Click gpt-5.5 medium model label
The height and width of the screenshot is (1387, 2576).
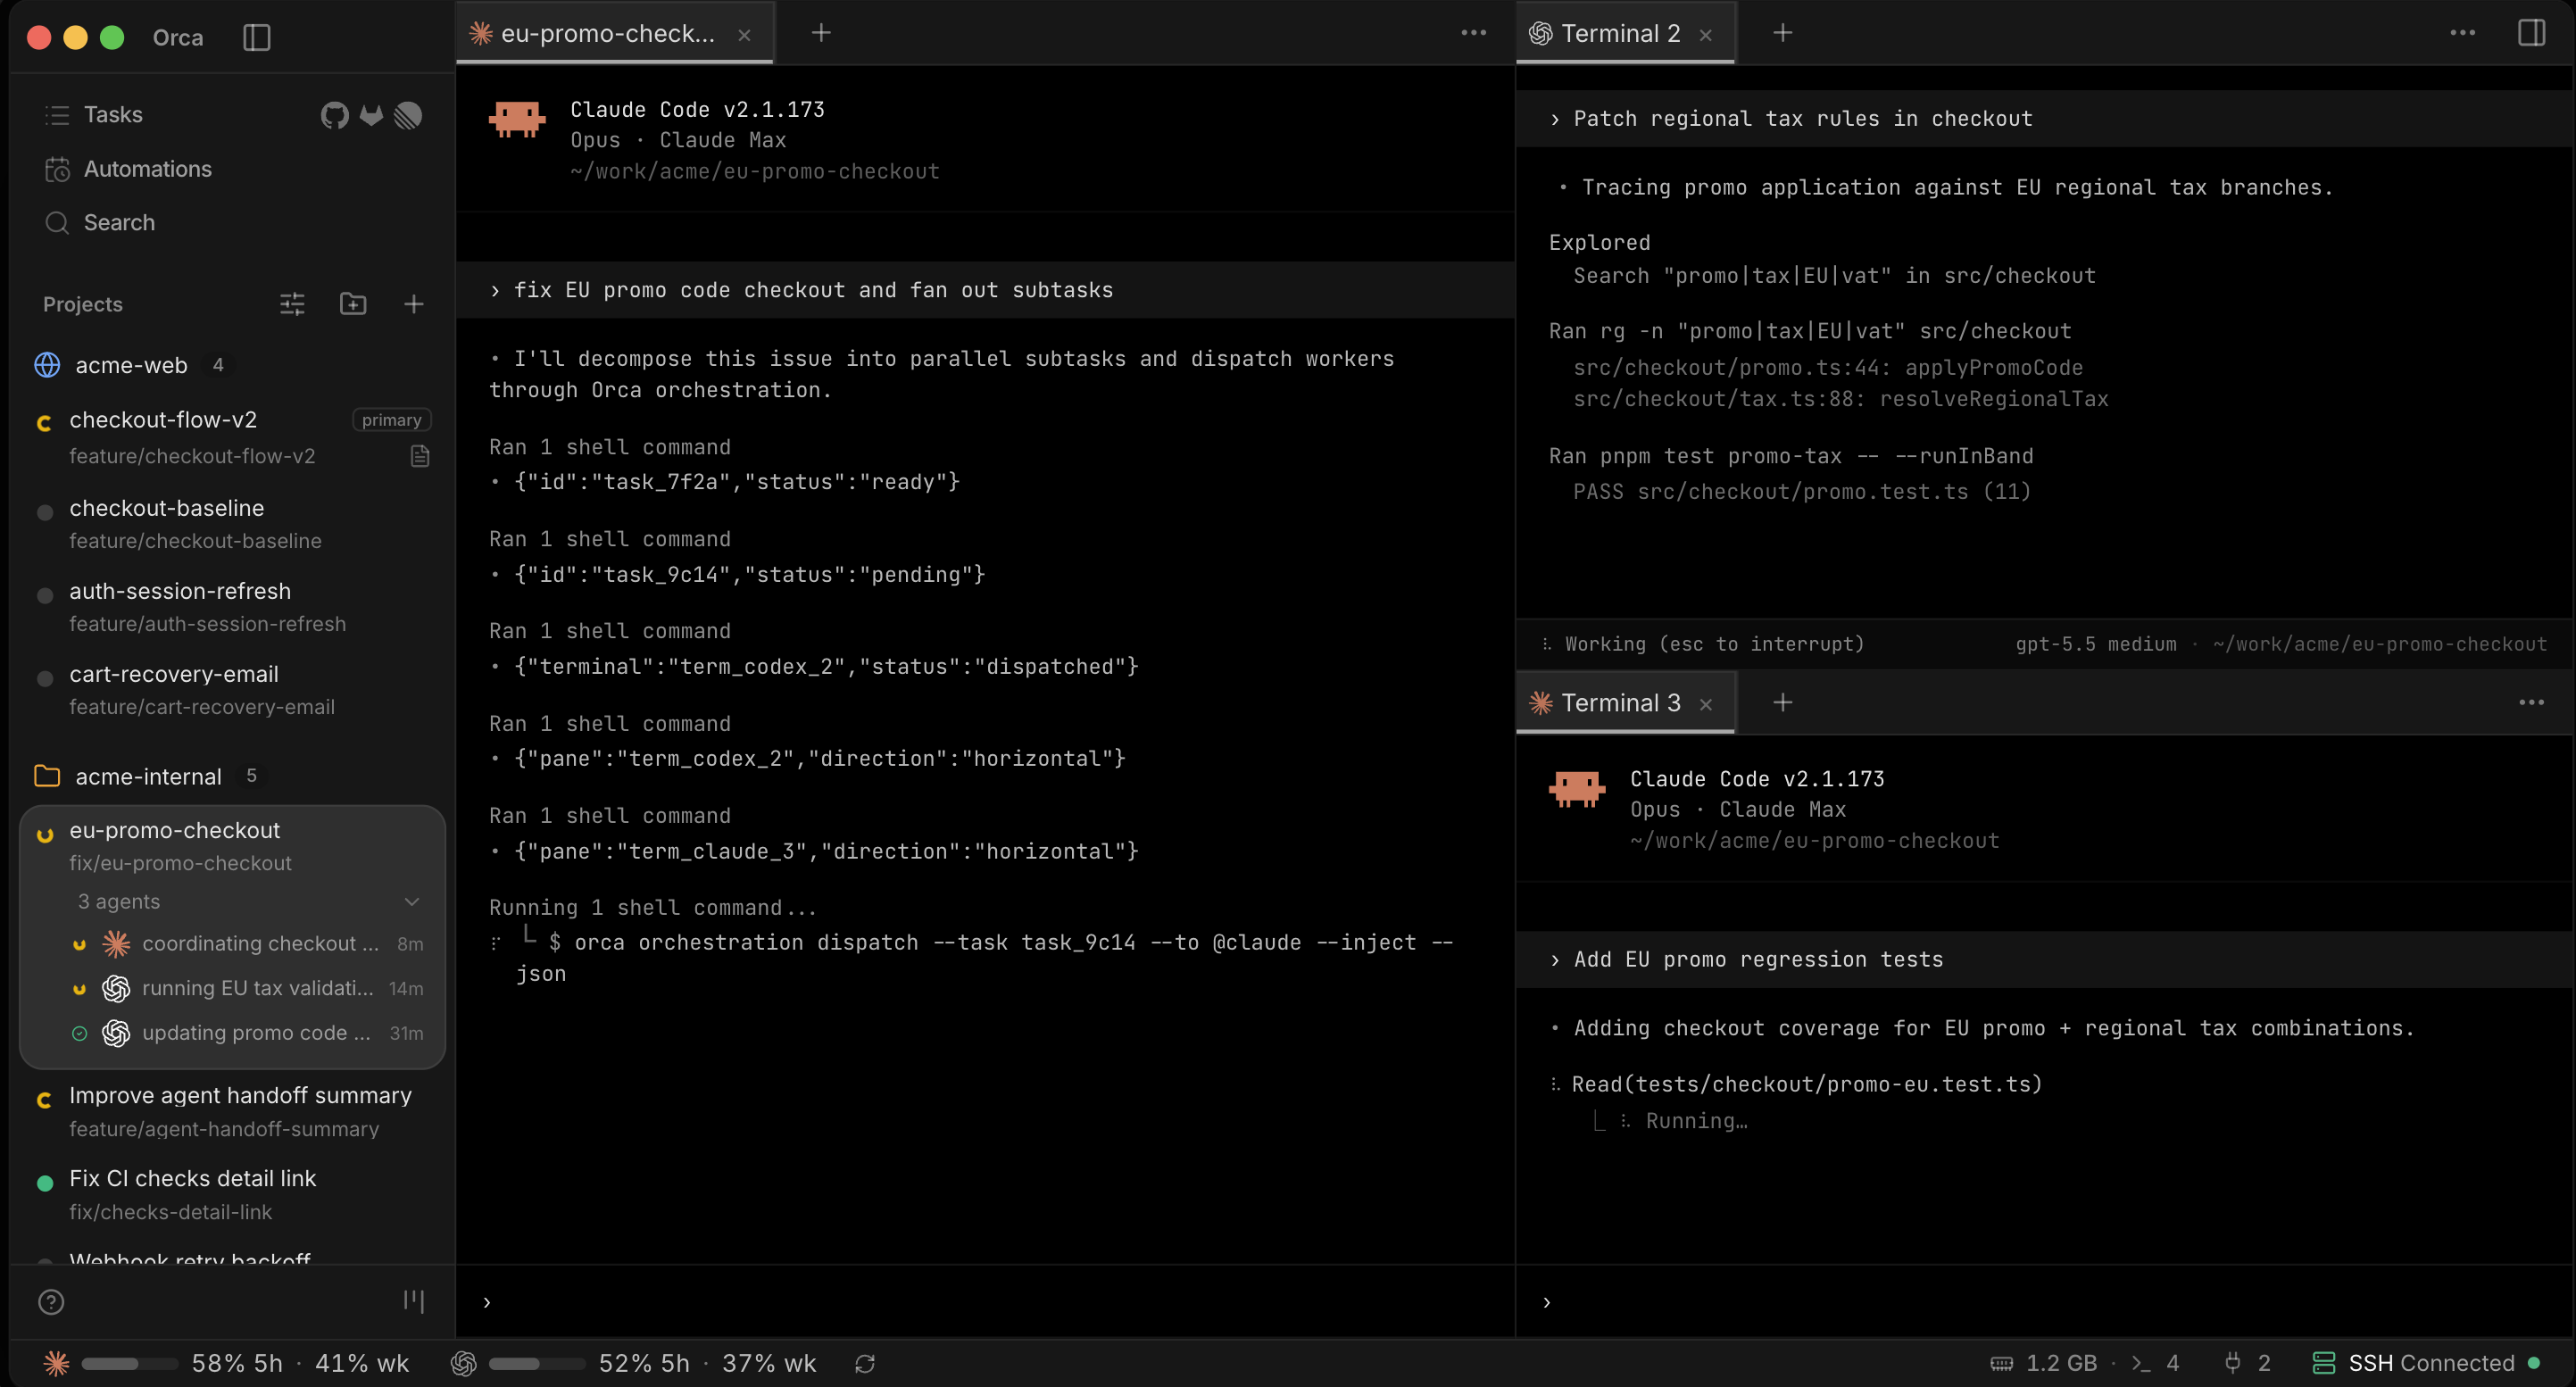(2095, 644)
